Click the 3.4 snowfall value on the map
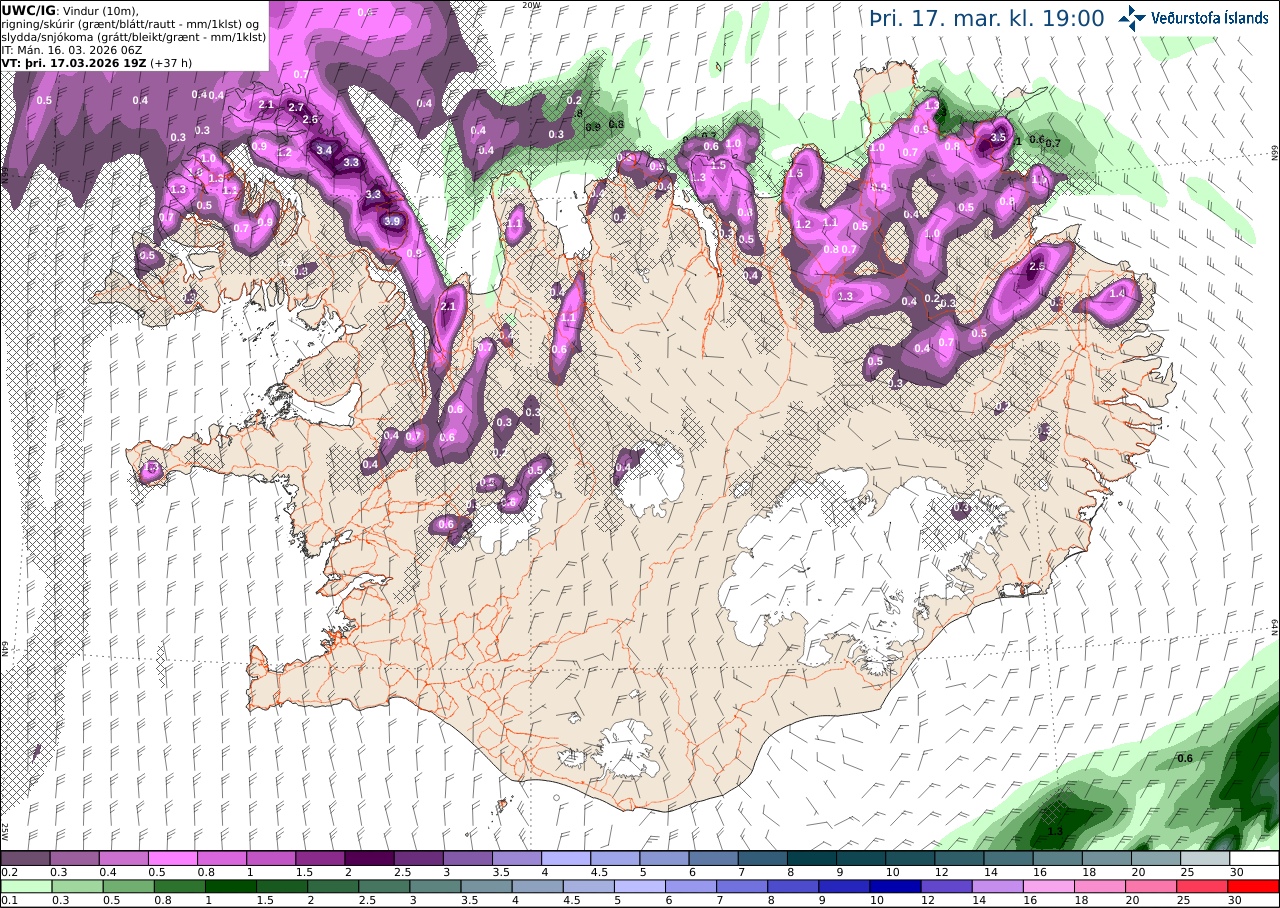Viewport: 1280px width, 908px height. pyautogui.click(x=323, y=150)
